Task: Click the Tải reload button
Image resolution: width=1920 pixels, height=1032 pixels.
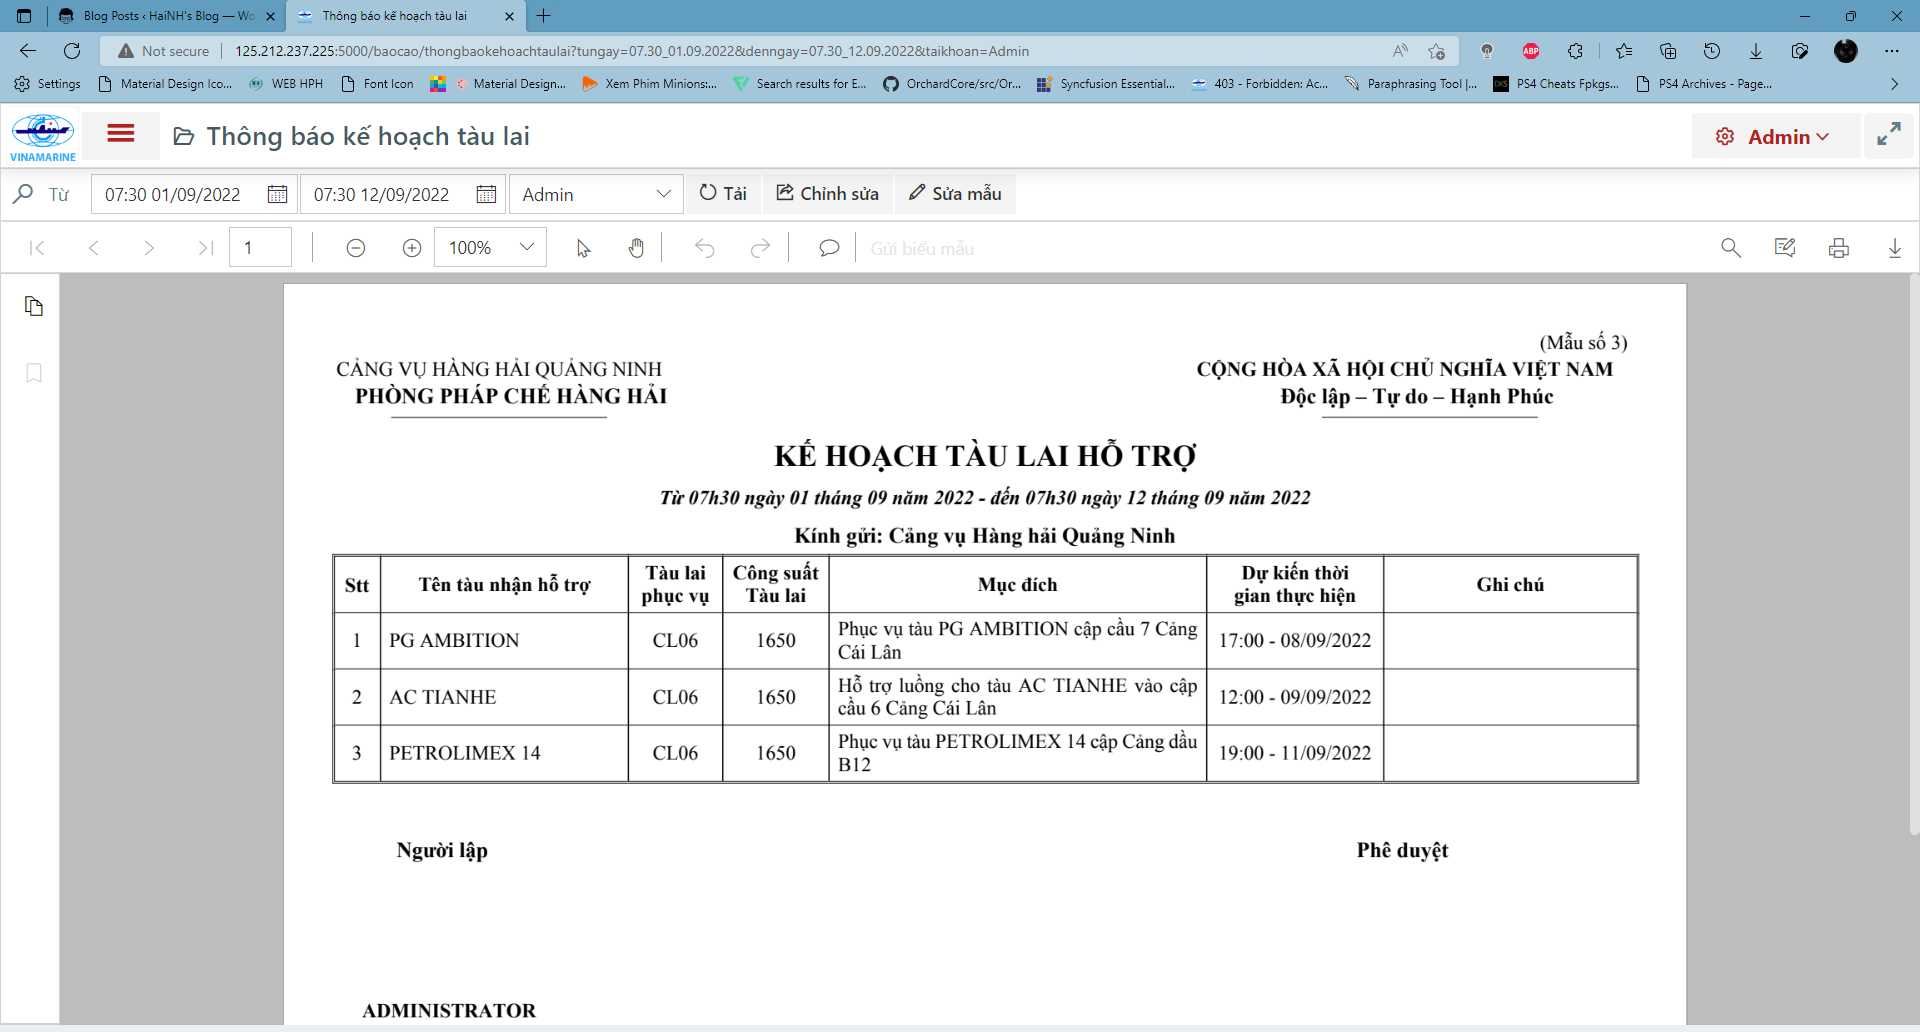Action: (x=723, y=194)
